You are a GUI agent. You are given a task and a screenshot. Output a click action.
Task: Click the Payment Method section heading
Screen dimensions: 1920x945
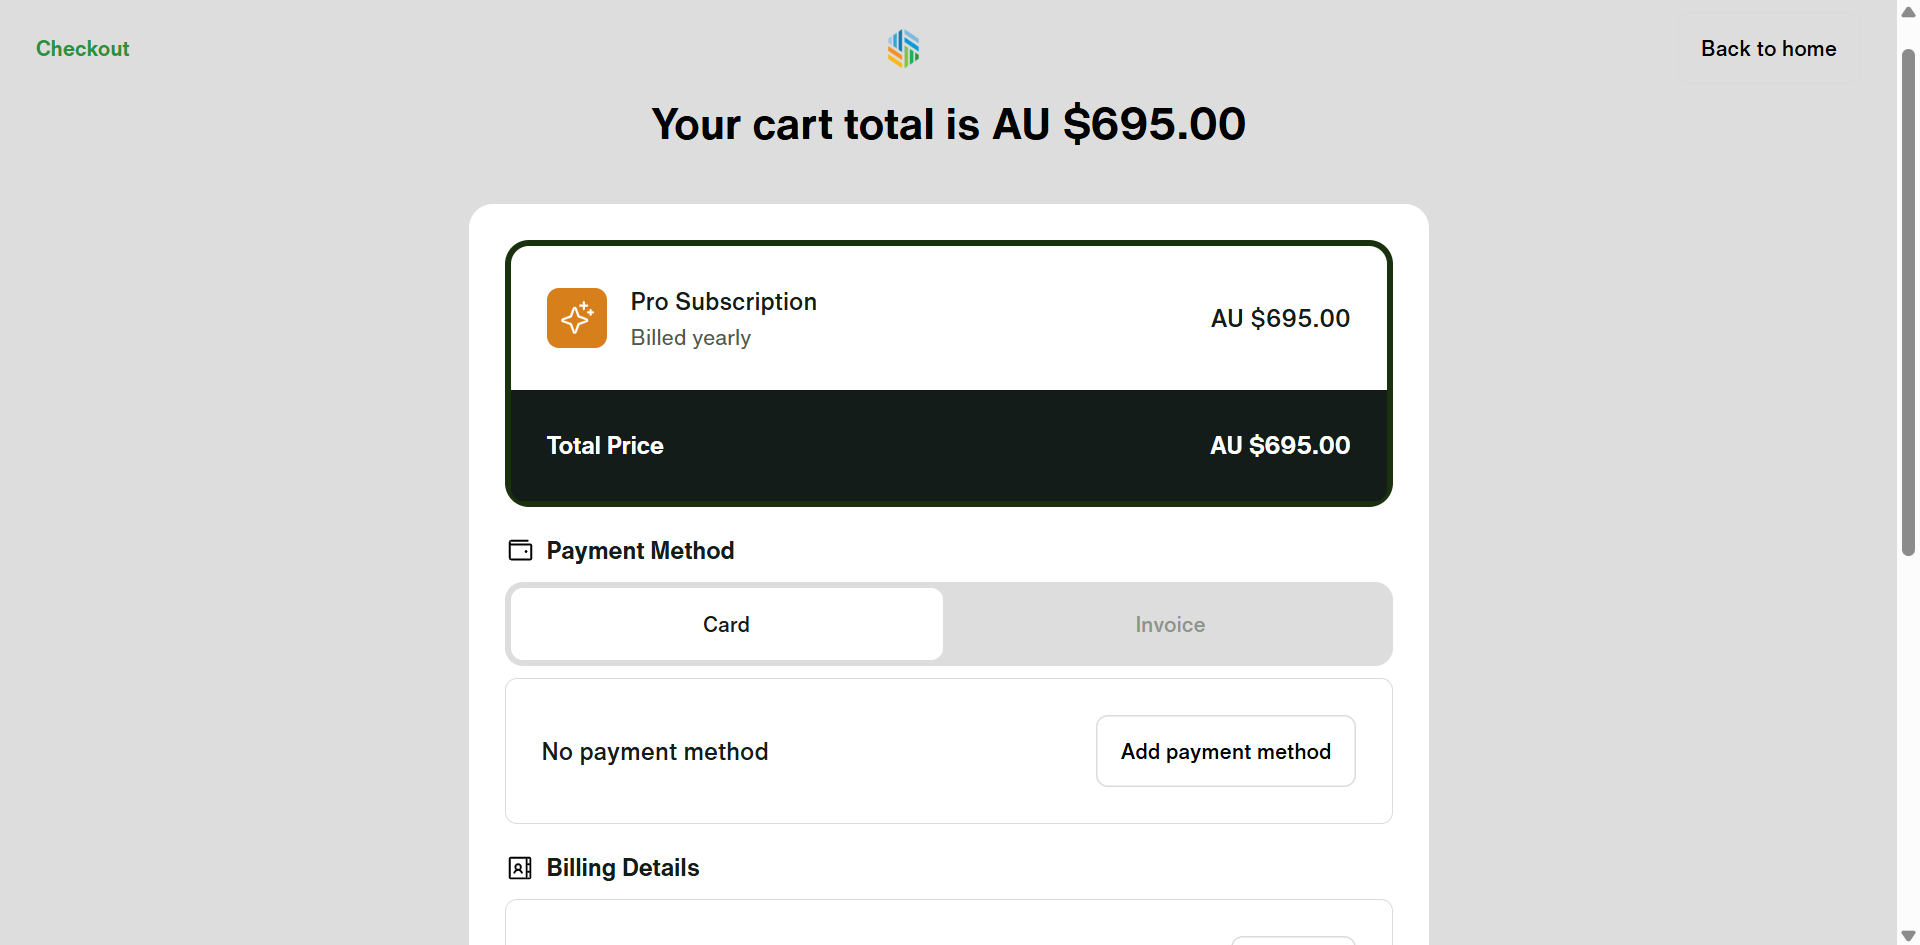[640, 550]
